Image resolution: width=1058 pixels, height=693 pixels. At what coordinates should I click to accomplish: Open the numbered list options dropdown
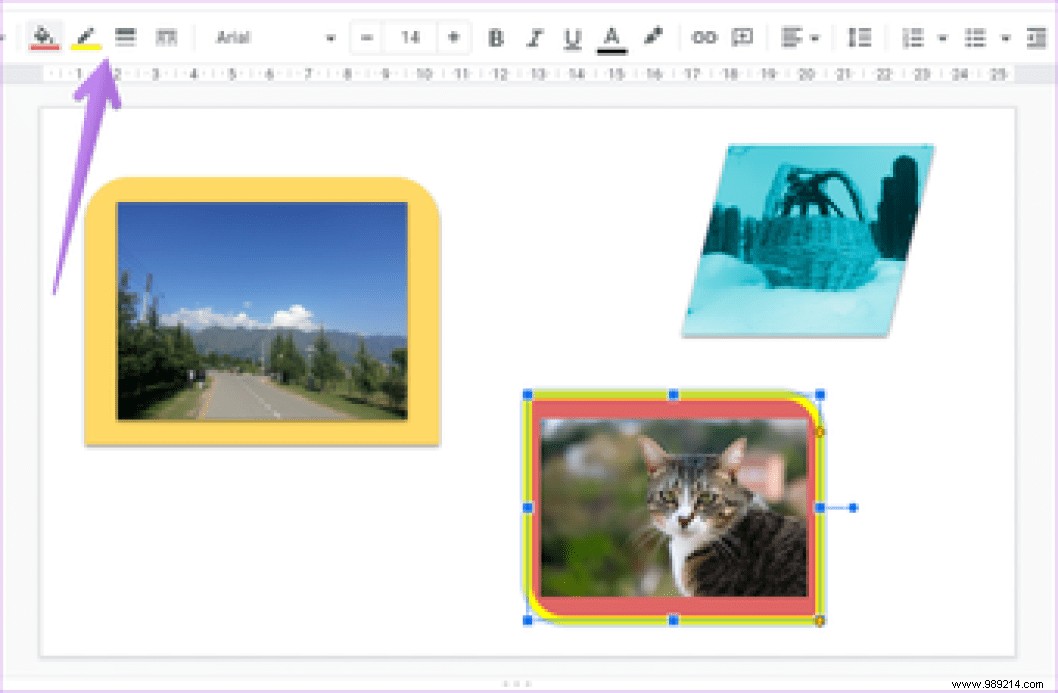(941, 37)
